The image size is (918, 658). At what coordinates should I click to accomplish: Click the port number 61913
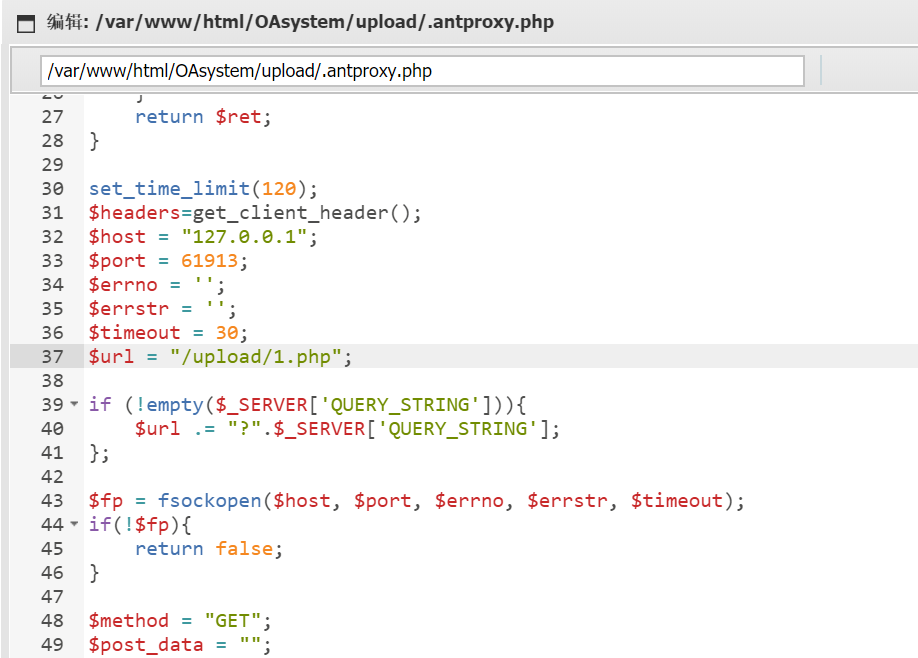(x=214, y=261)
